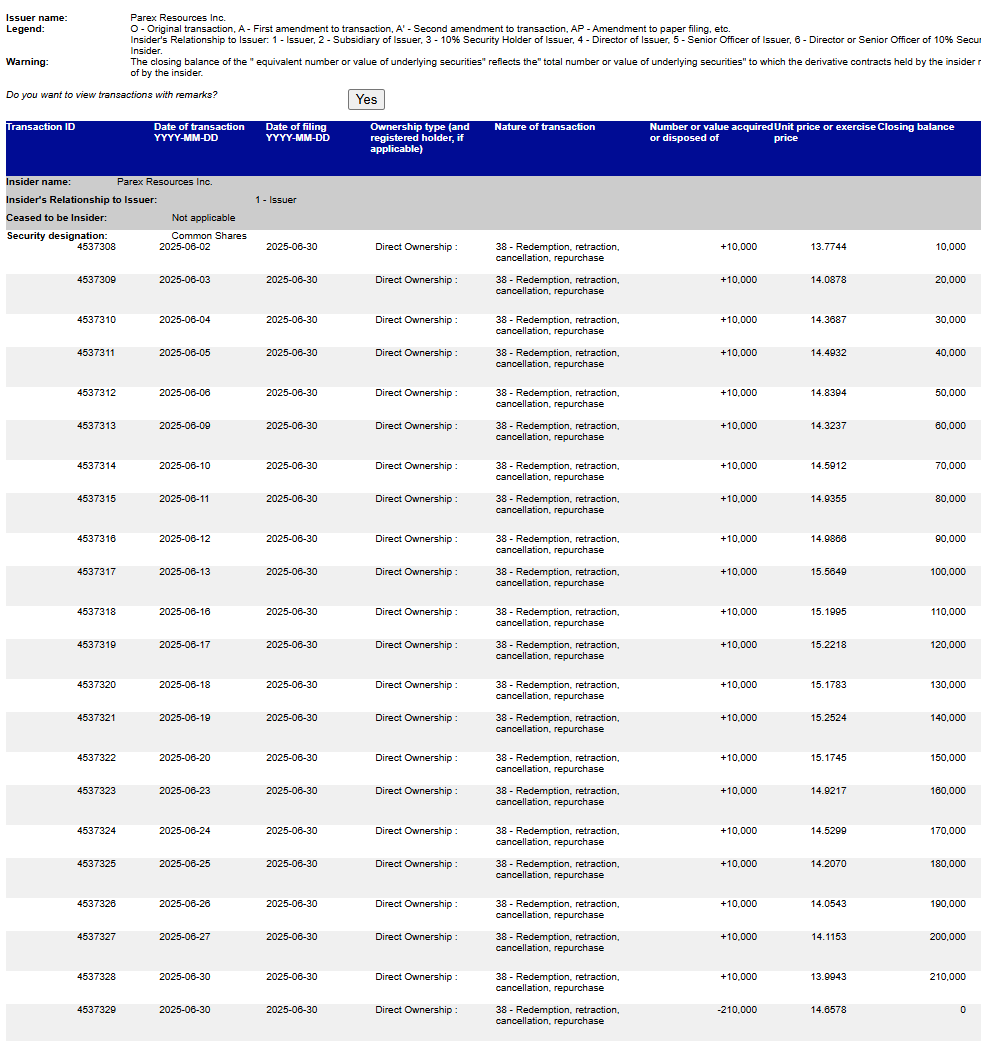Select transaction ID 4537308
The width and height of the screenshot is (981, 1041).
point(96,247)
